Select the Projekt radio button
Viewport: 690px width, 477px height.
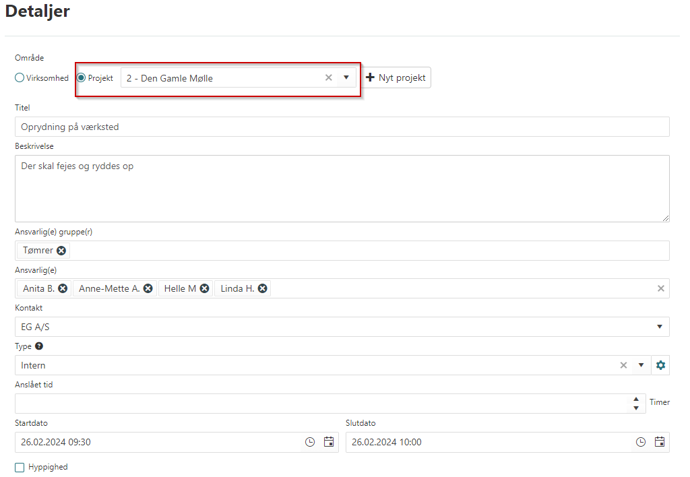[x=81, y=77]
